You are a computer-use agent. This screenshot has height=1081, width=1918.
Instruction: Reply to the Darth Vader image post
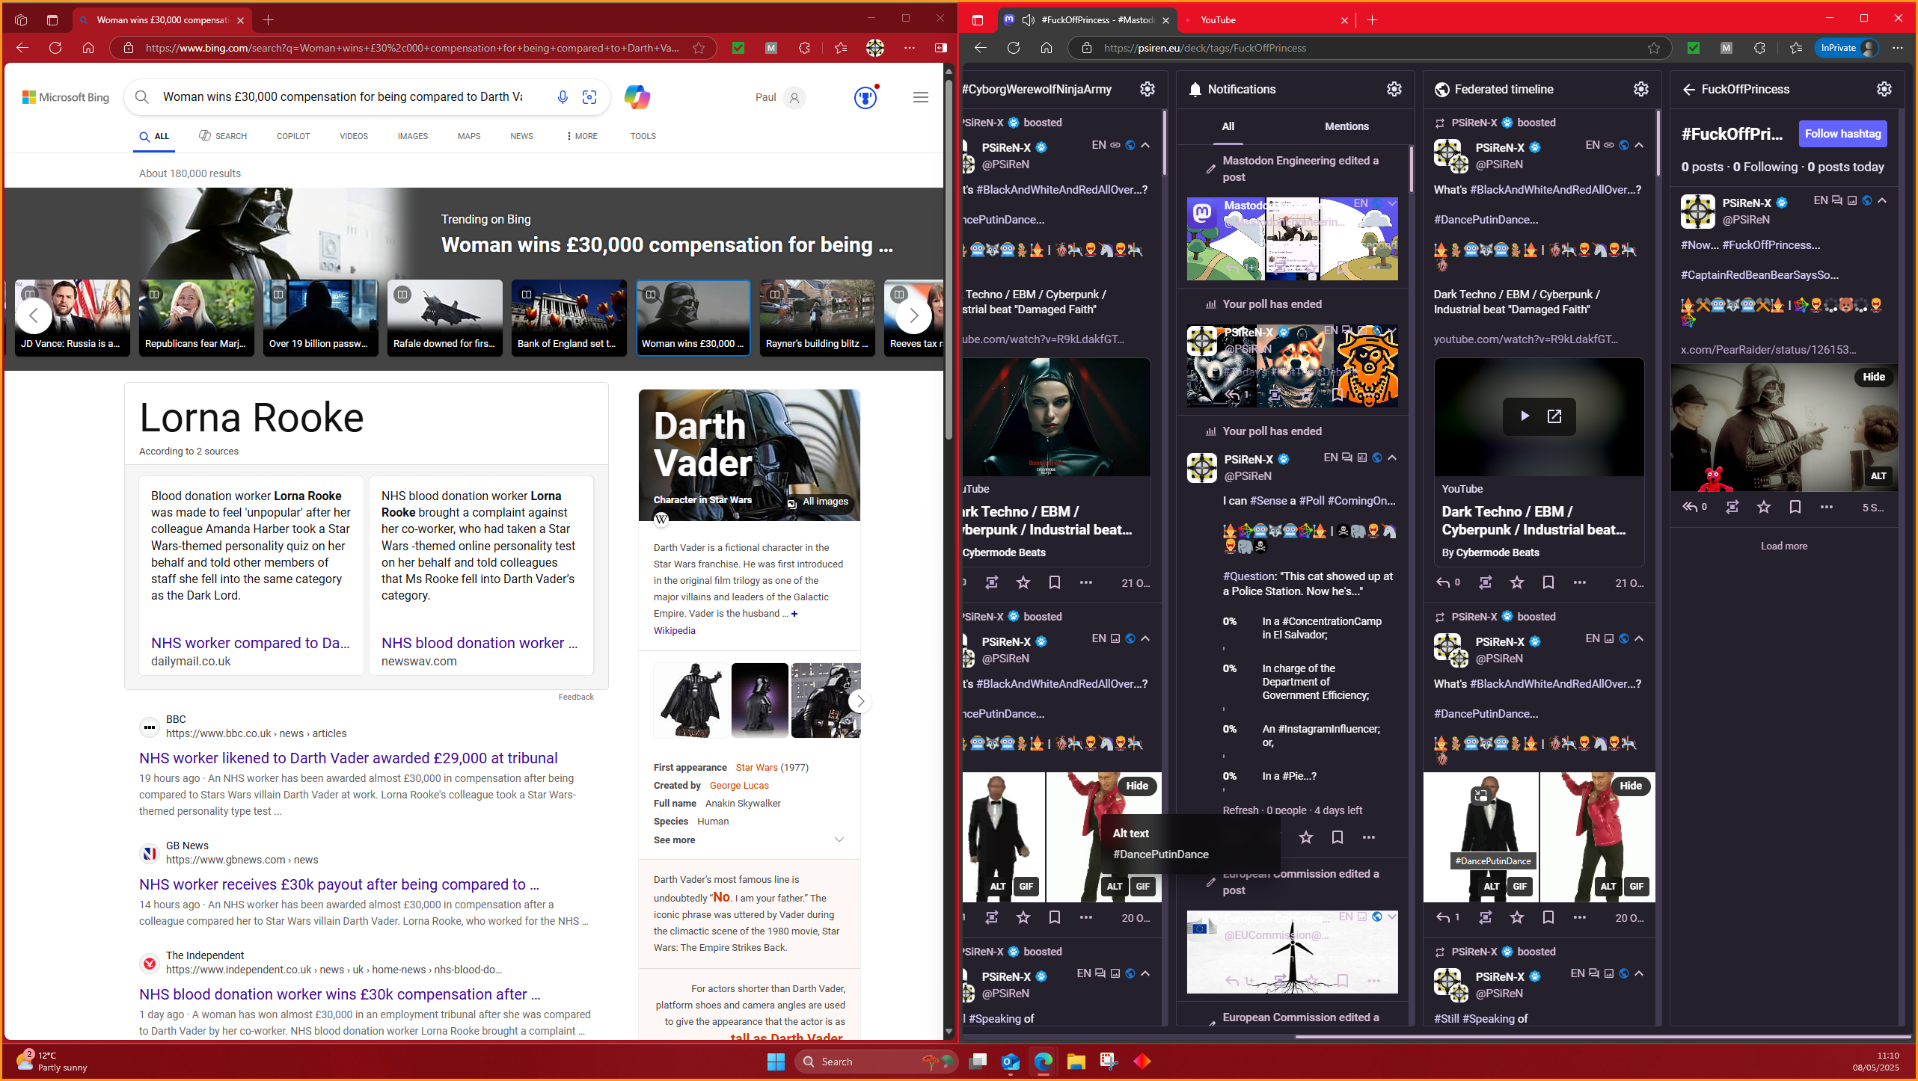tap(1690, 507)
